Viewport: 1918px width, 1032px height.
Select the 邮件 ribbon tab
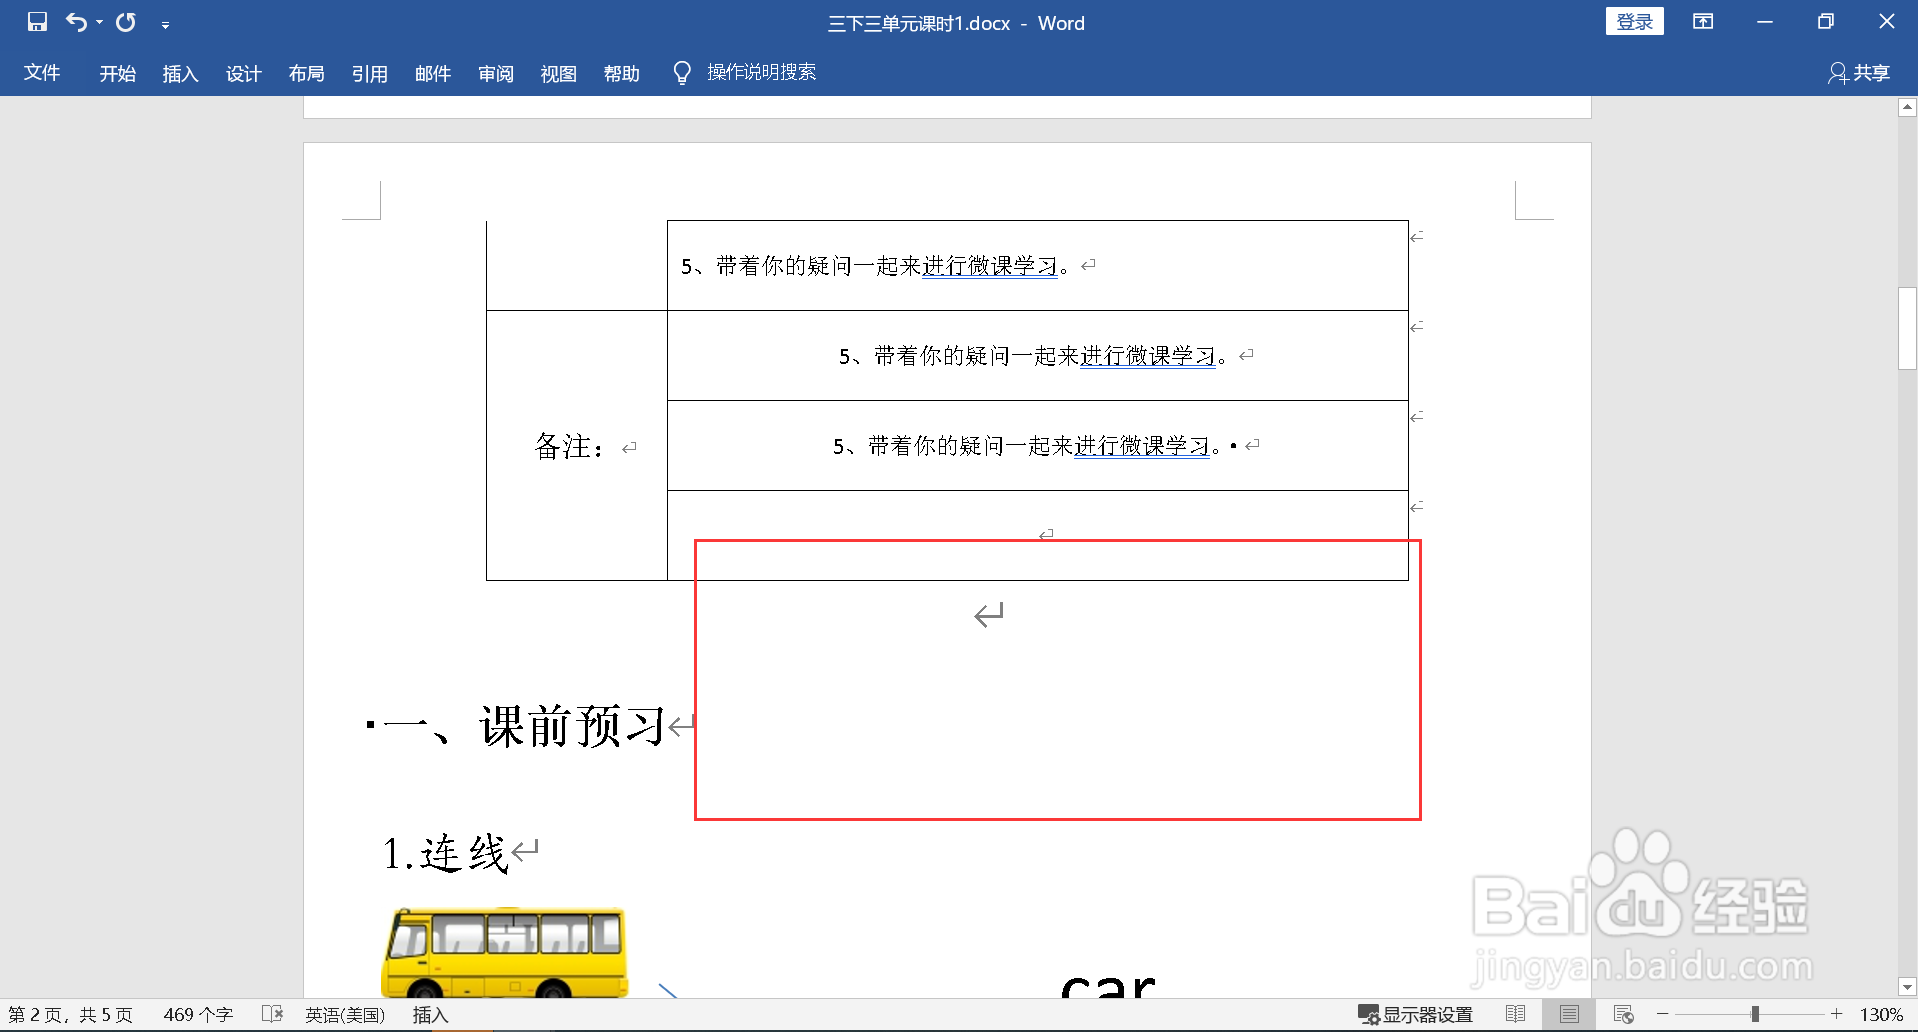point(433,73)
